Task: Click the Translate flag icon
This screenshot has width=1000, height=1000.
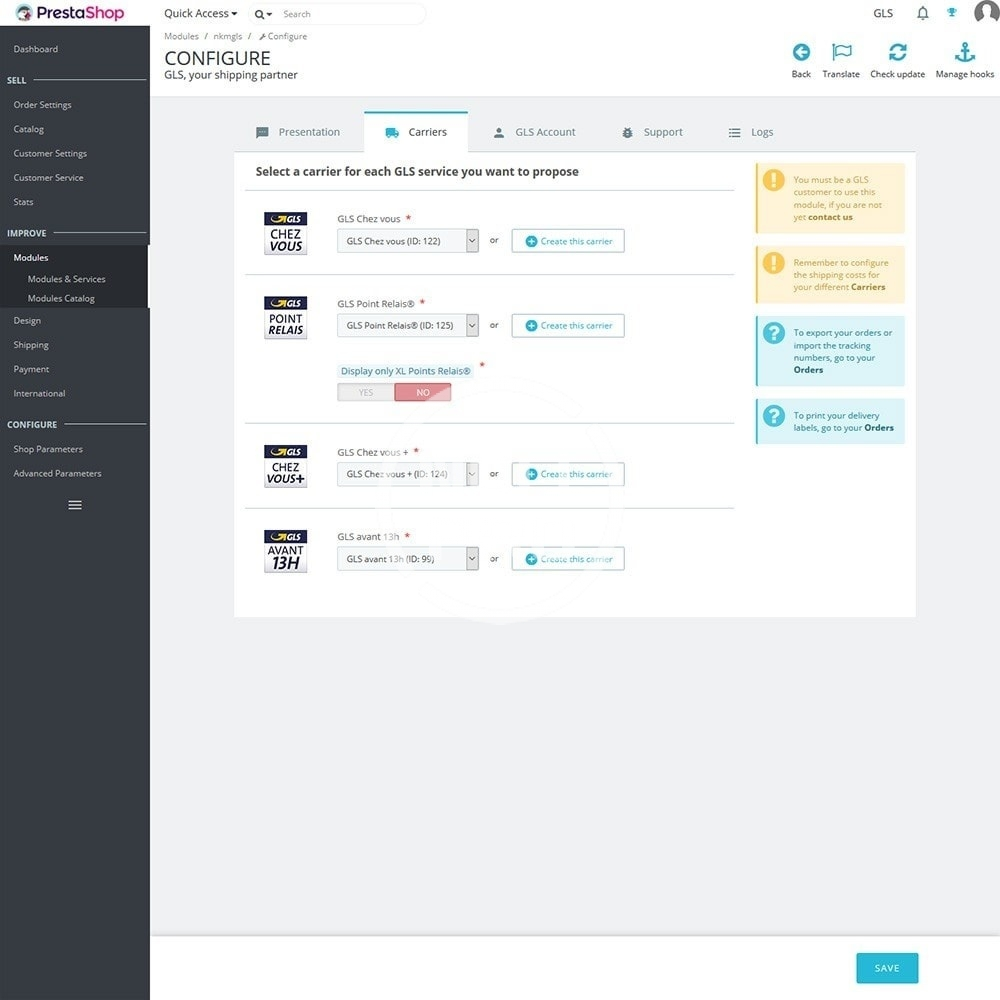Action: (x=841, y=53)
